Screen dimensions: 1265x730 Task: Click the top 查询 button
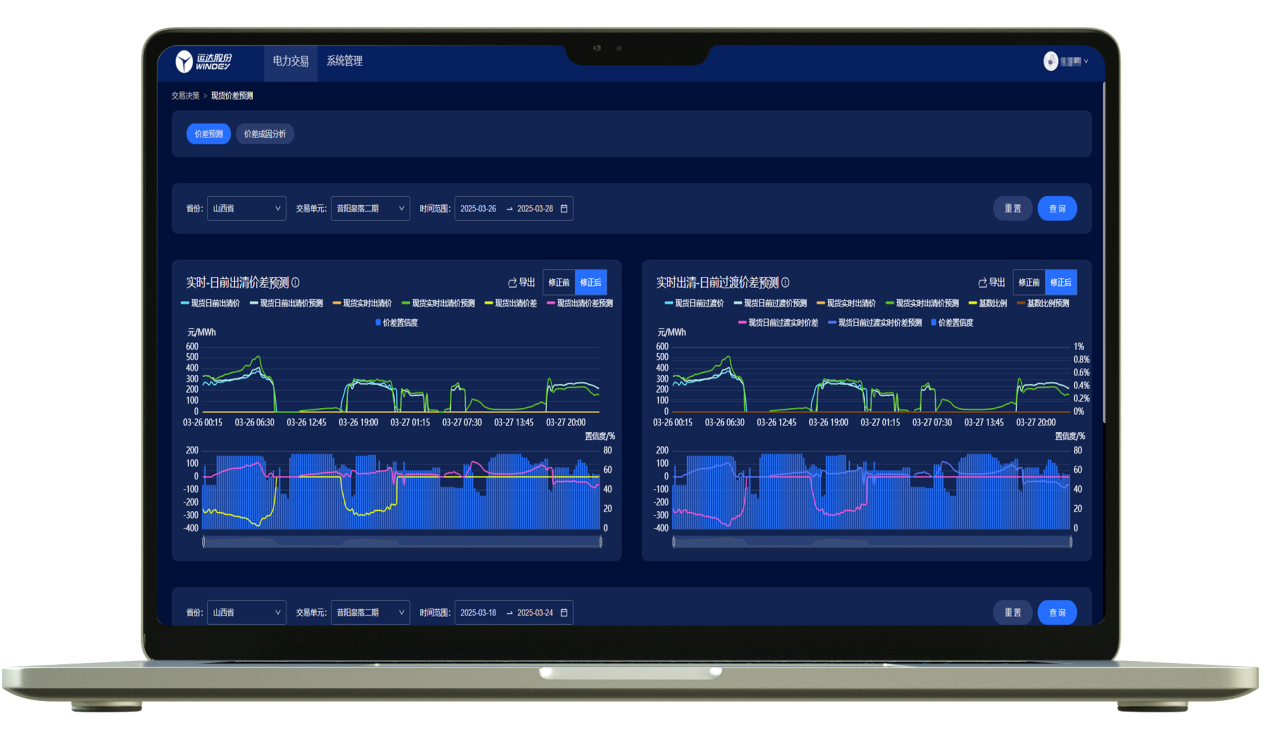(x=1057, y=209)
